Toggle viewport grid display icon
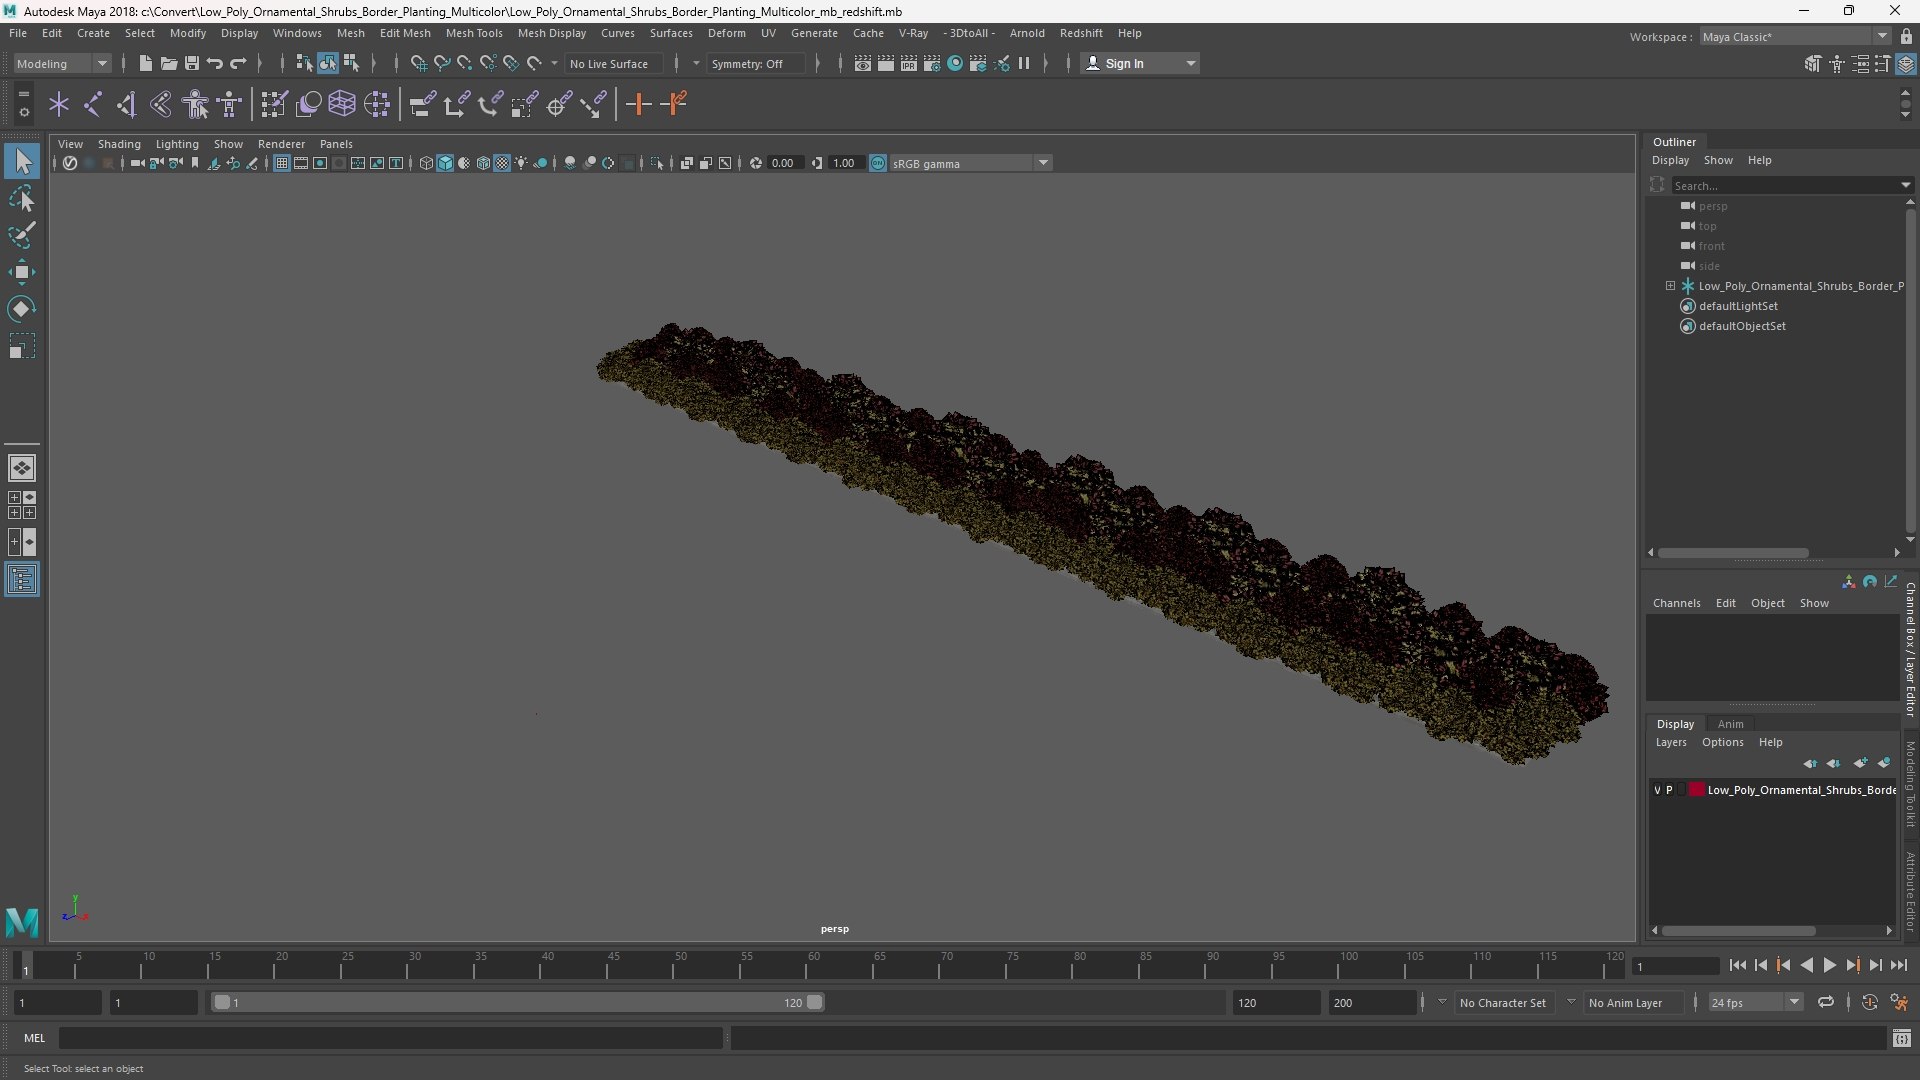 [x=282, y=163]
